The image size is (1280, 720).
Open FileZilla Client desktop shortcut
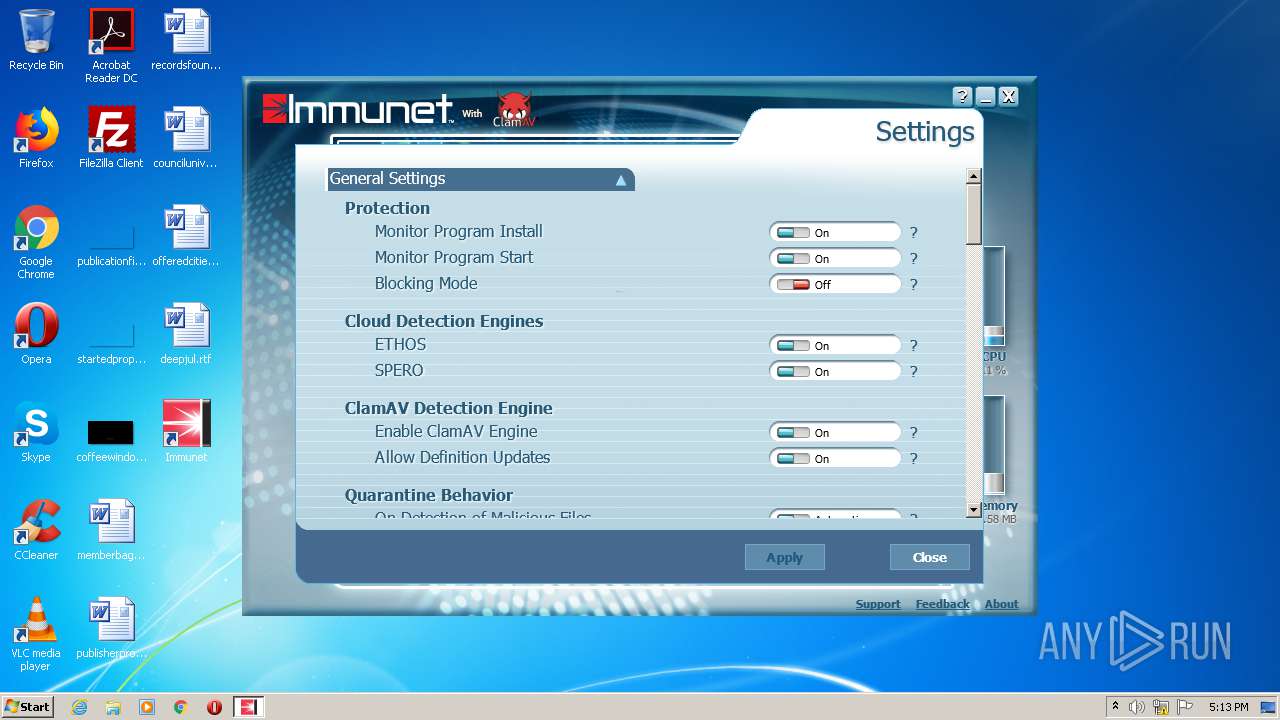pos(111,138)
